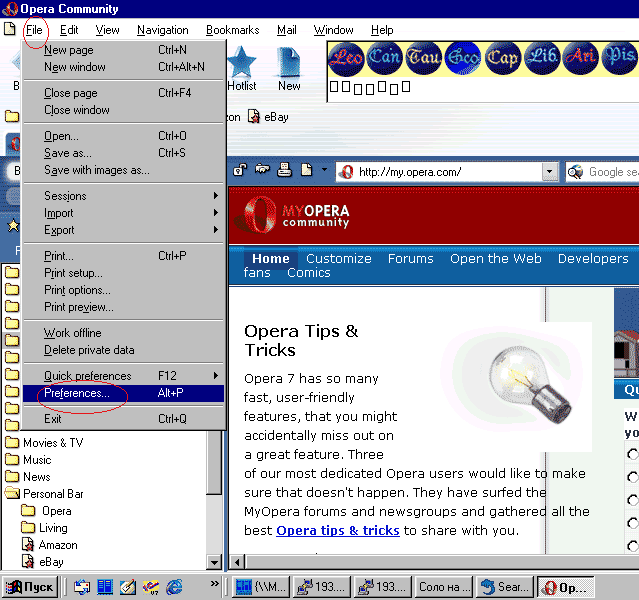
Task: Open the dropdown arrow next to document icon
Action: coord(324,169)
